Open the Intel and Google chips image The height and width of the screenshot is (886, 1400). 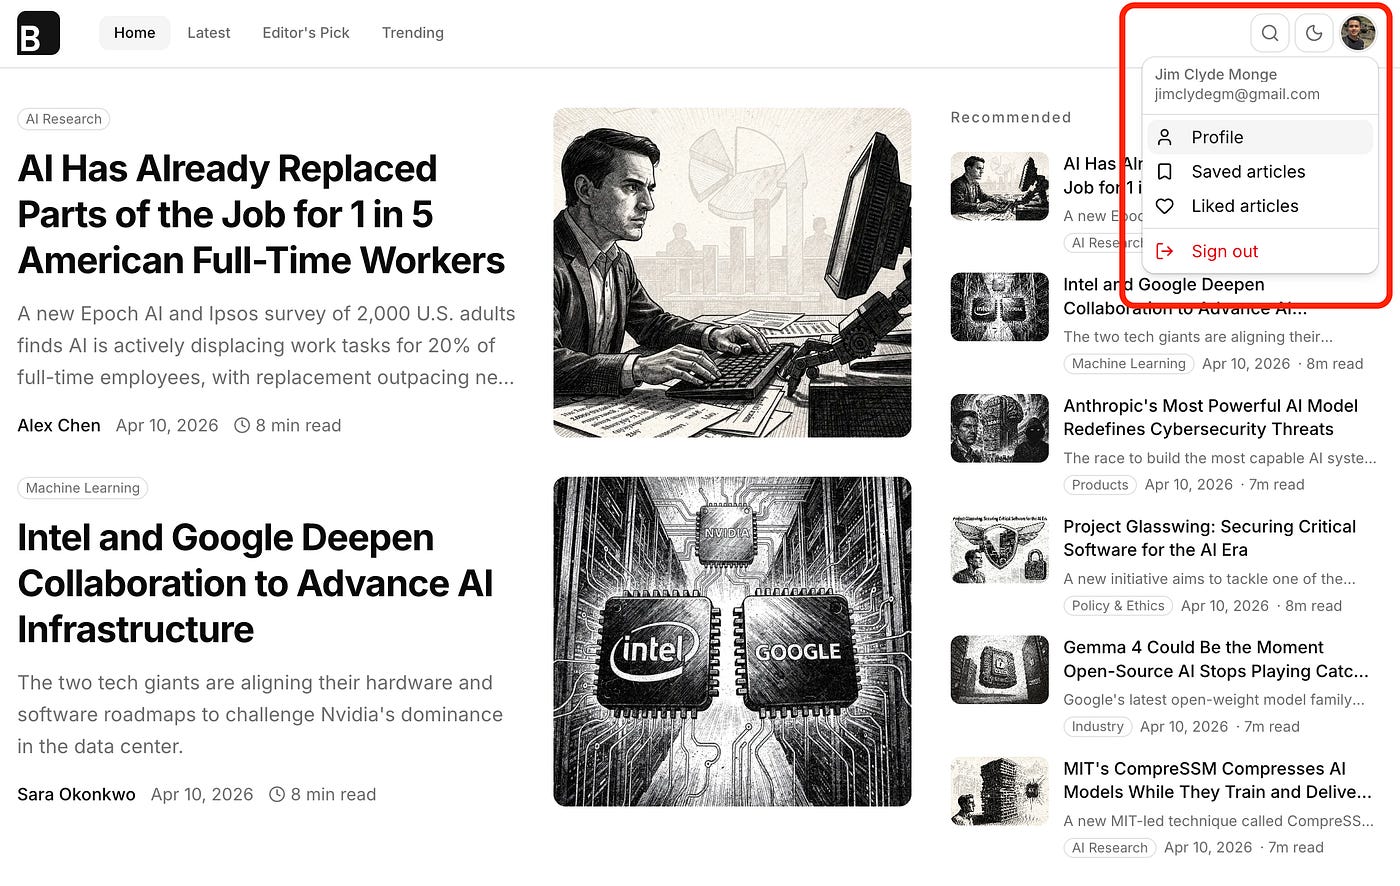point(732,642)
